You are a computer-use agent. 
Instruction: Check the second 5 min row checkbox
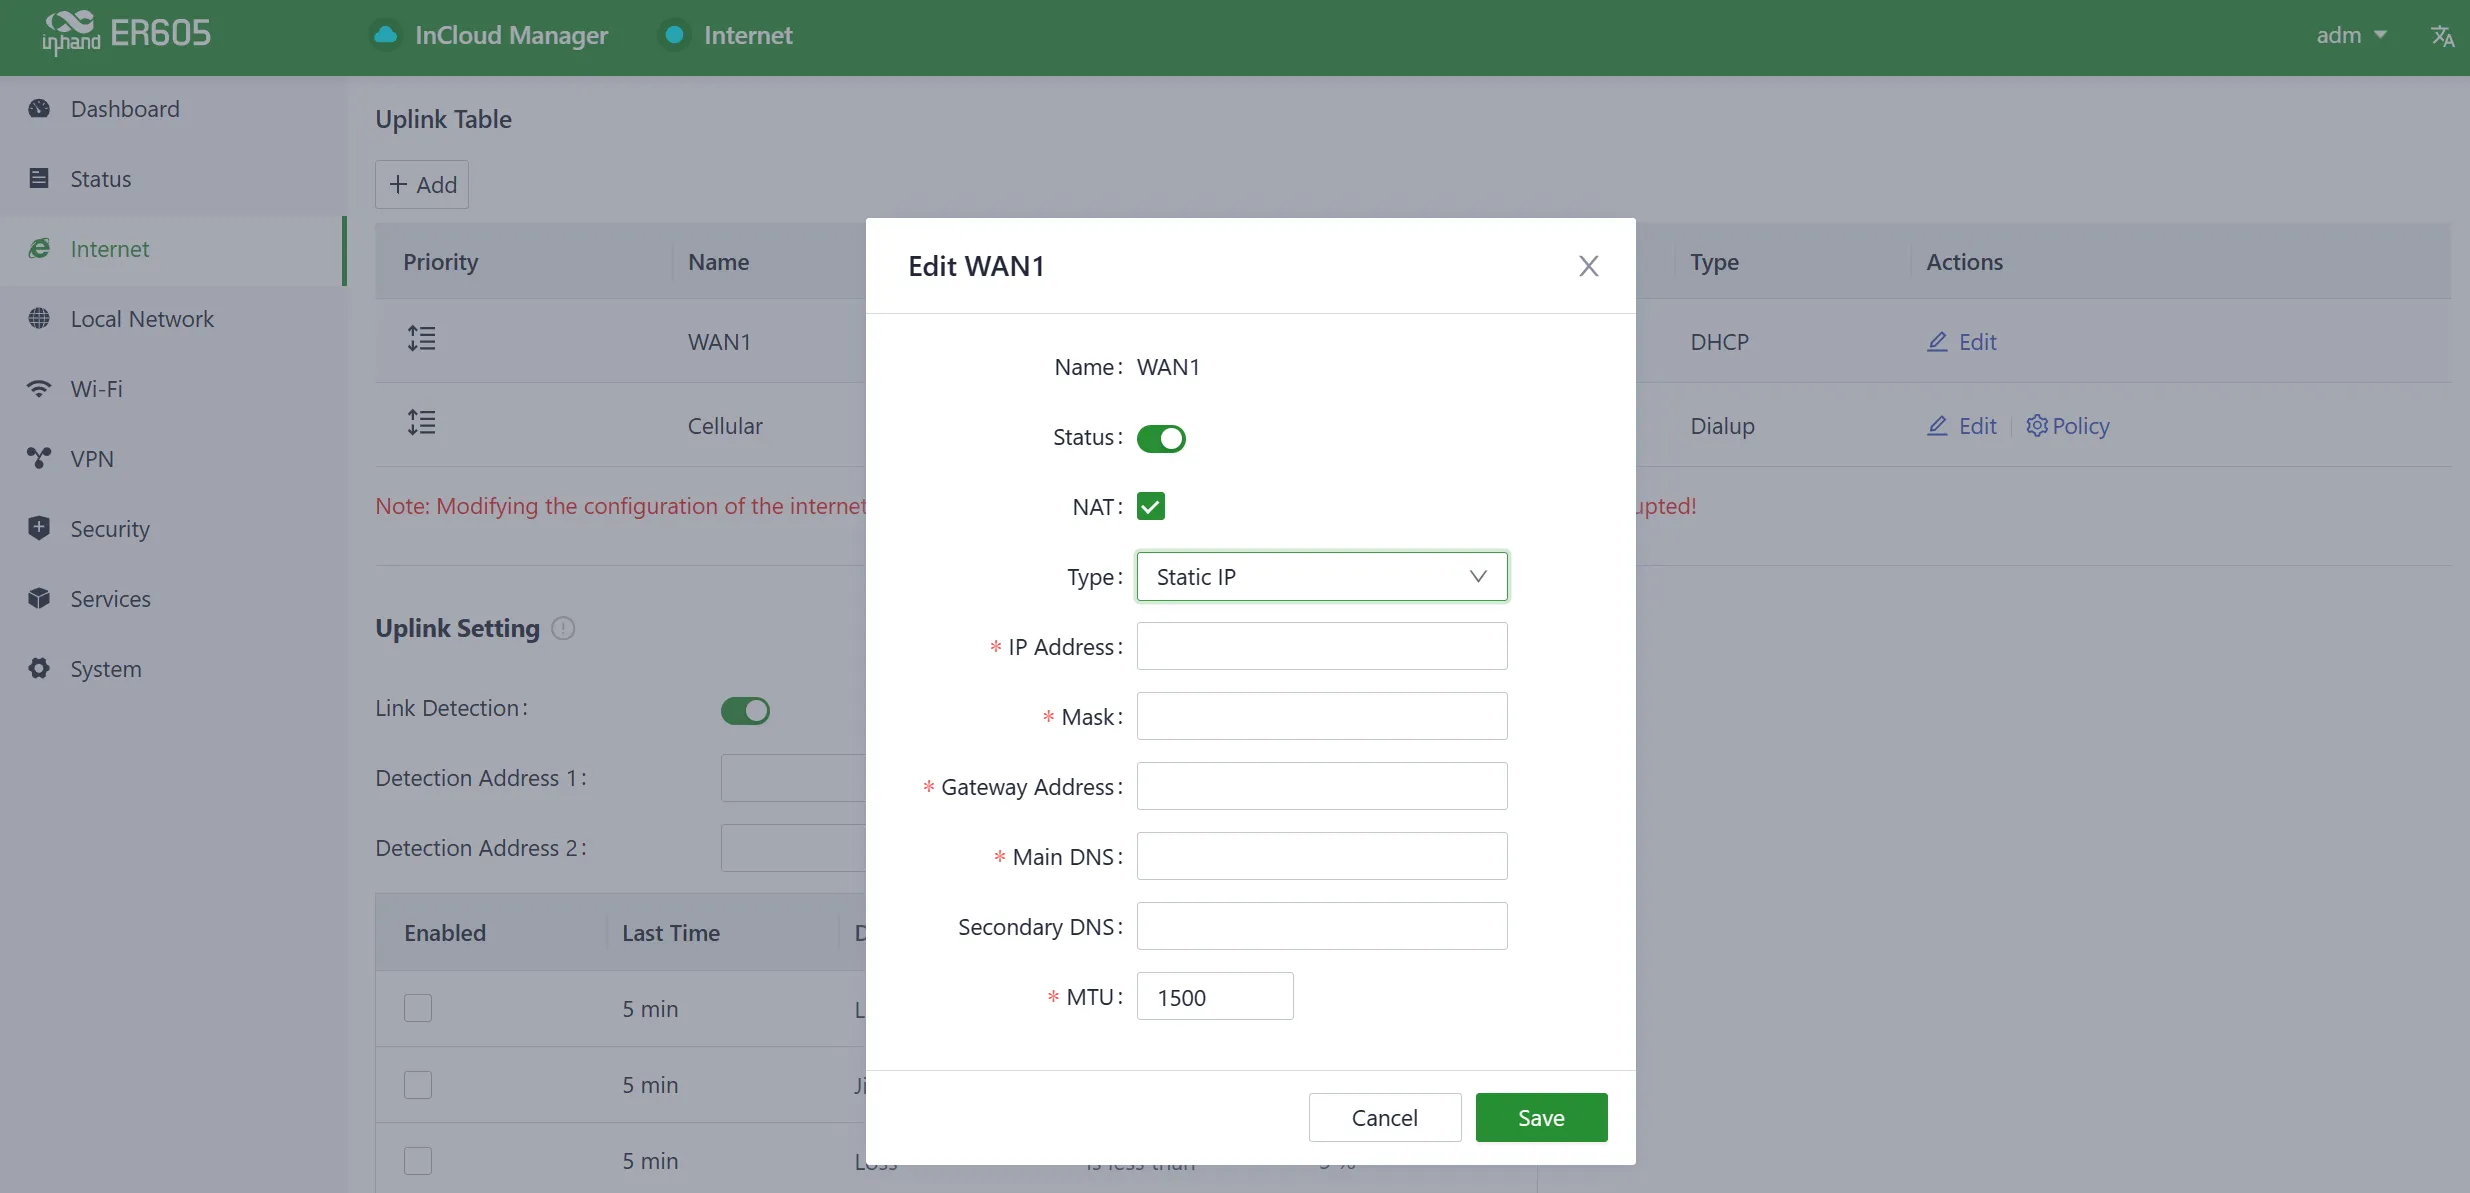(418, 1085)
